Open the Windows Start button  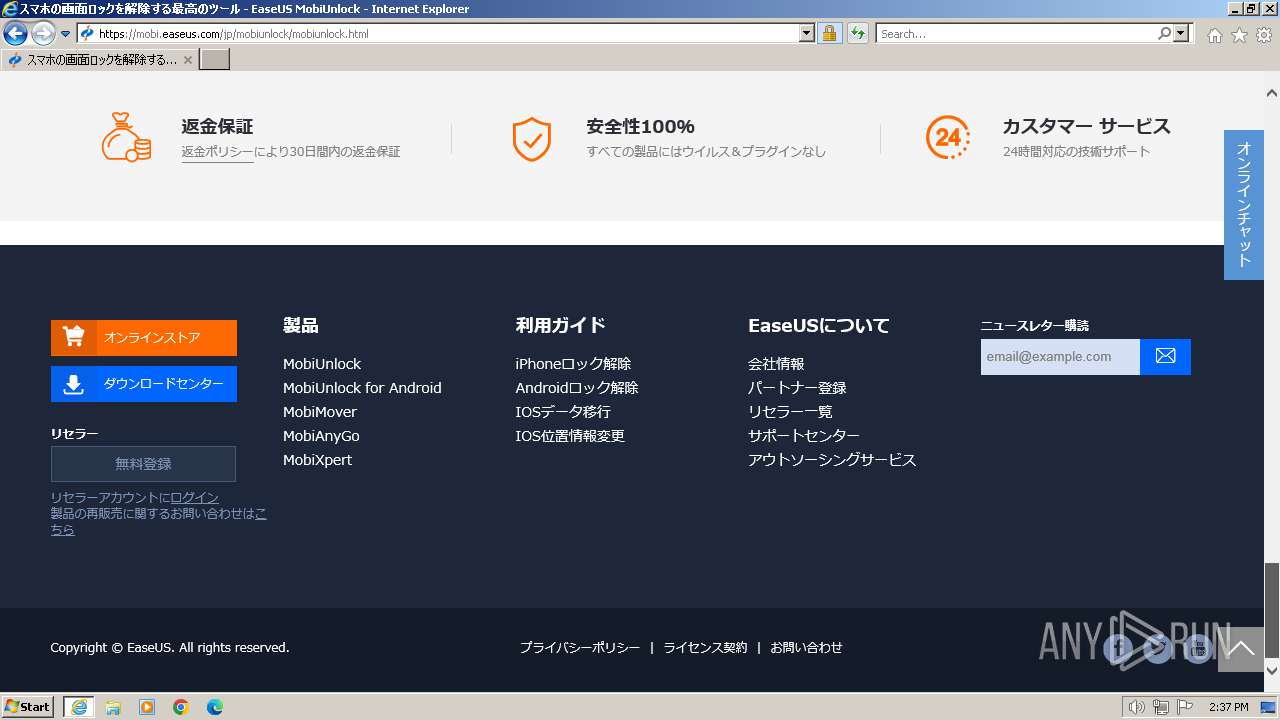point(28,707)
